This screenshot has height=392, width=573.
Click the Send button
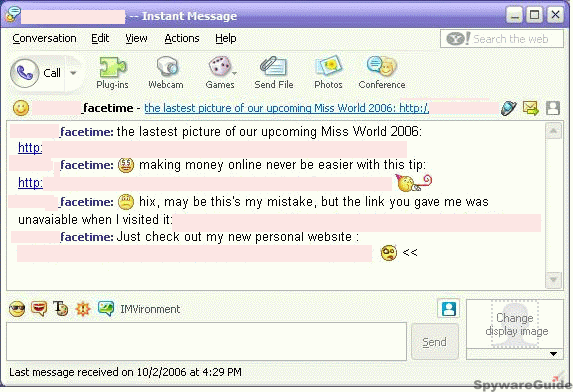(435, 342)
